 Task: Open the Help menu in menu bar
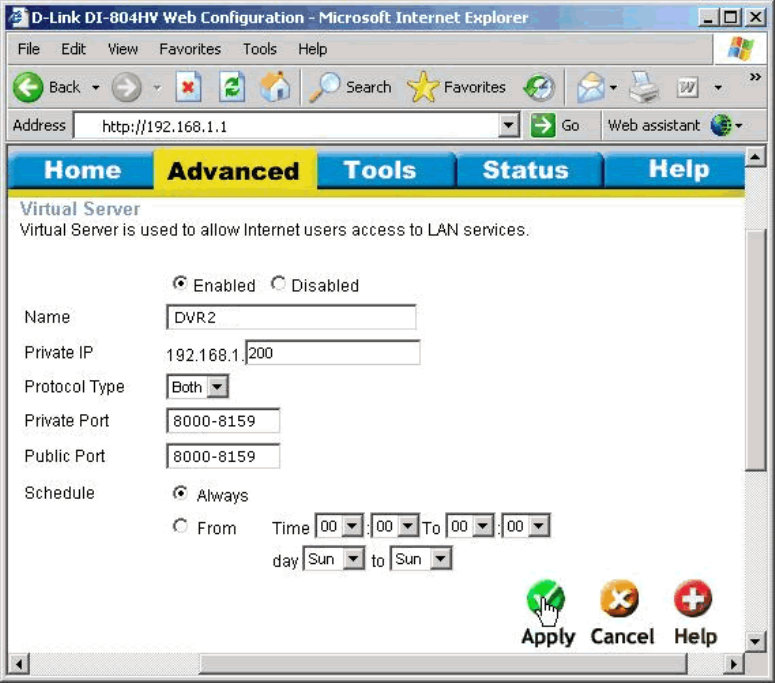[312, 49]
